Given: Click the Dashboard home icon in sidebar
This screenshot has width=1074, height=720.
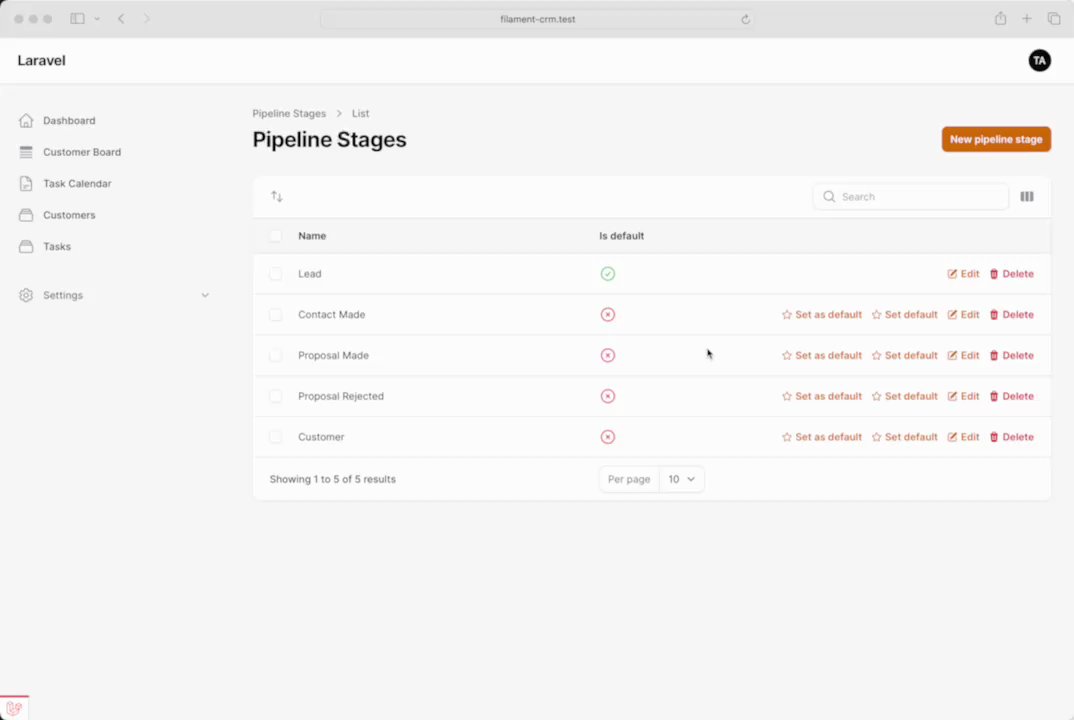Looking at the screenshot, I should (x=26, y=121).
